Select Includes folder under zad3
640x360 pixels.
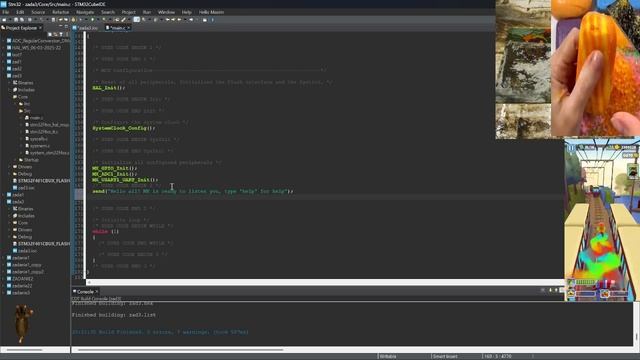(24, 90)
